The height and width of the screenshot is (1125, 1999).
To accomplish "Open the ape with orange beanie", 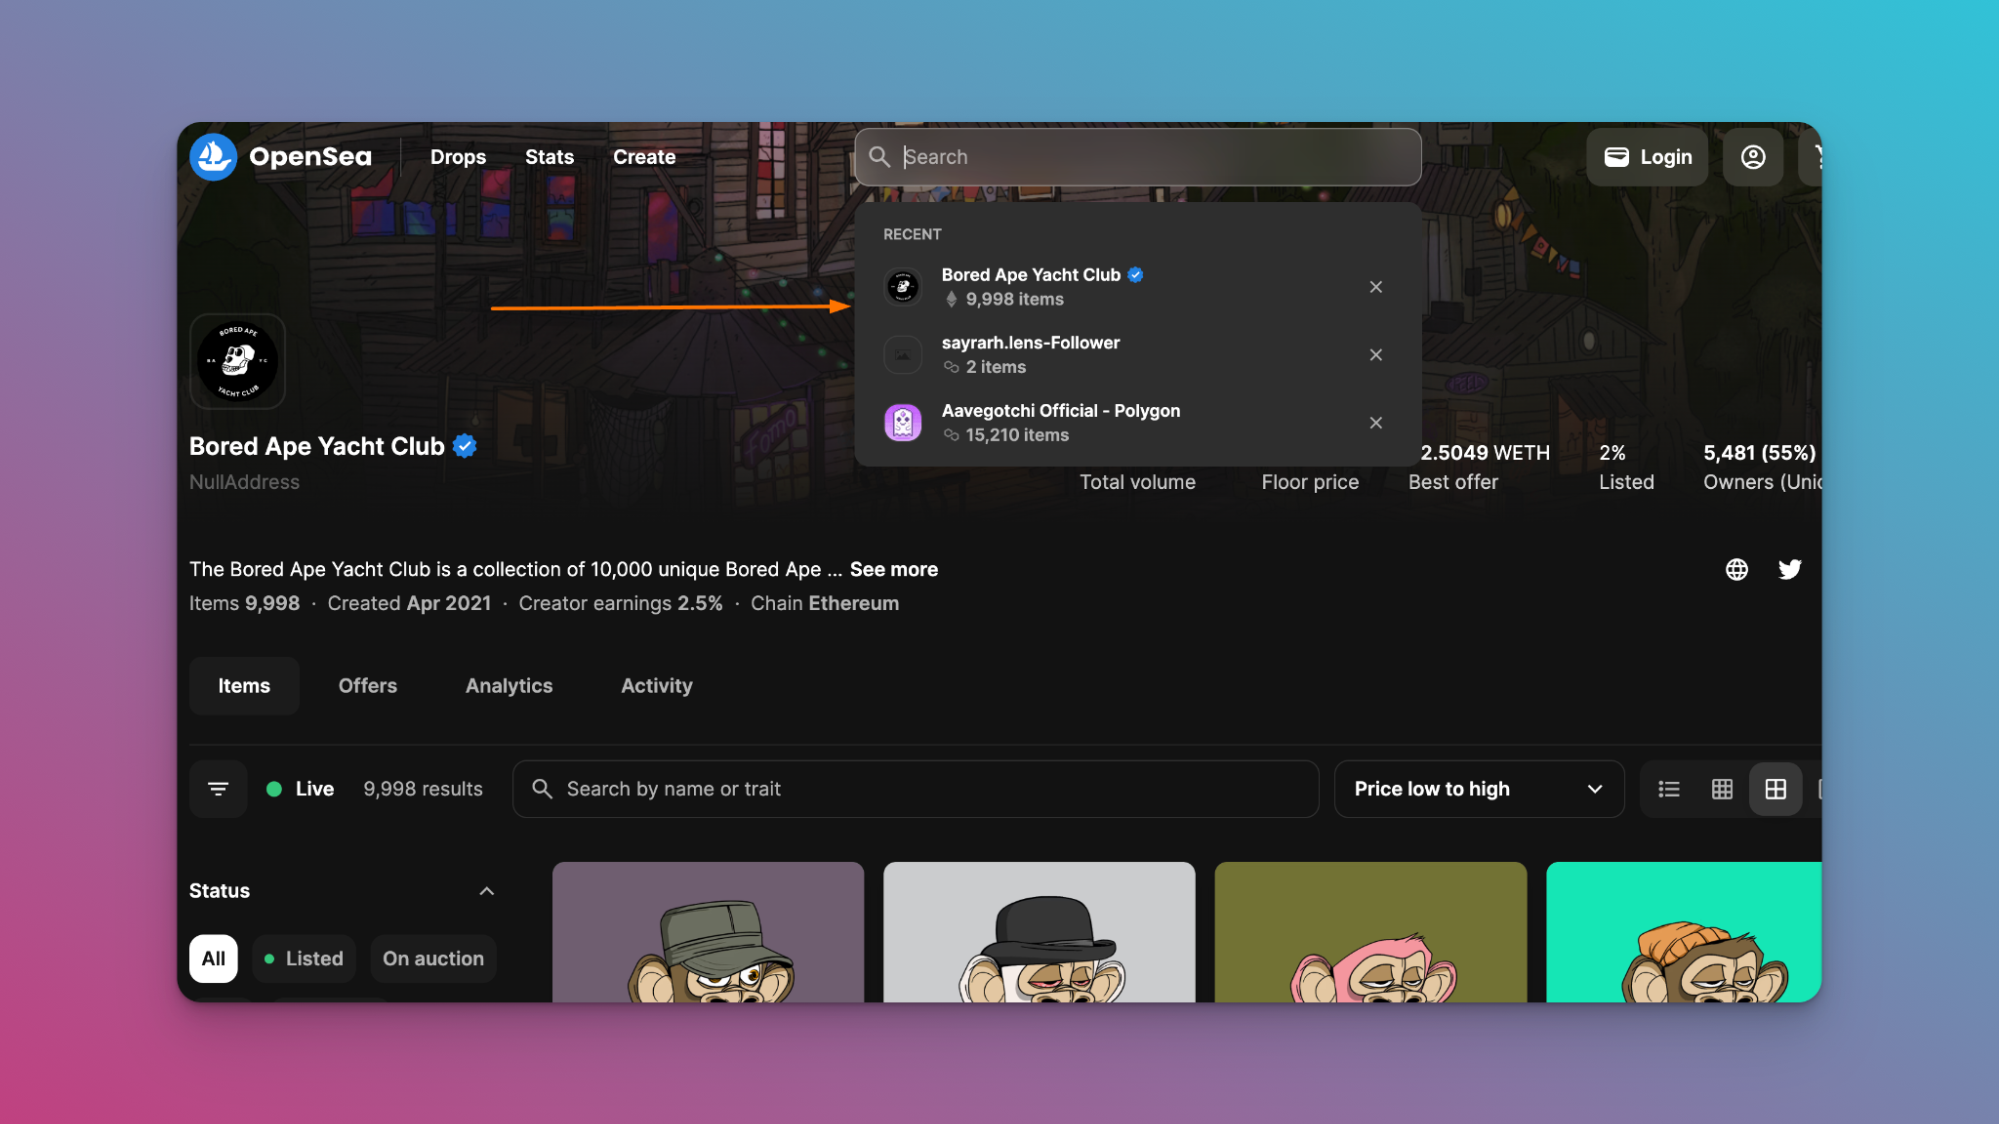I will 1684,932.
